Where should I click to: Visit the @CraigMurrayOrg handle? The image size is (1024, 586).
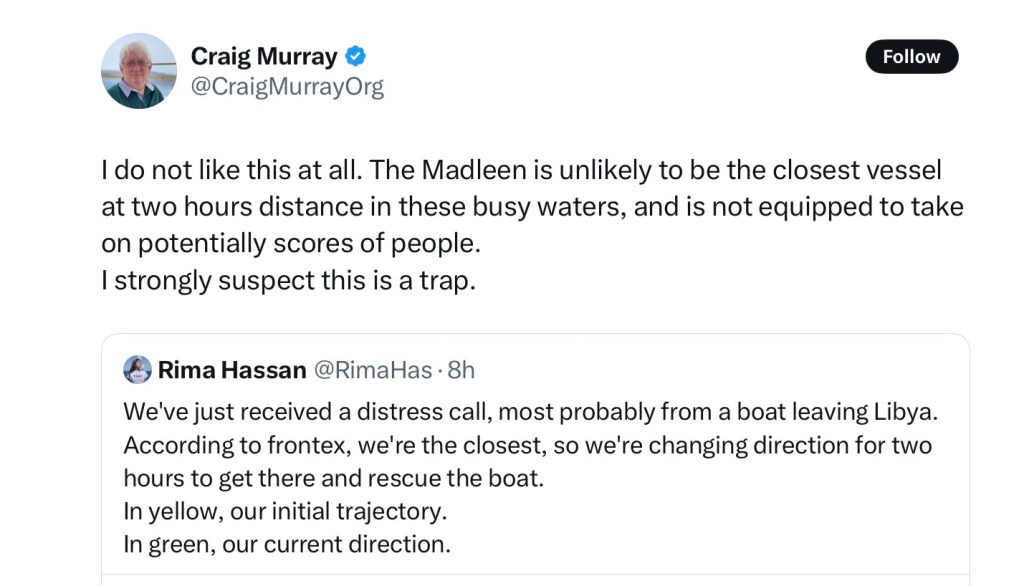(287, 87)
